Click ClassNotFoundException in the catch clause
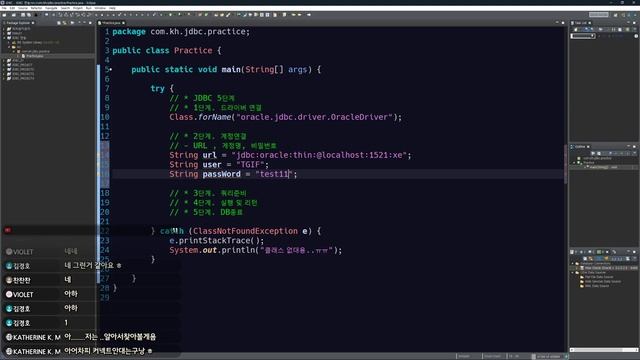The width and height of the screenshot is (640, 360). coord(245,231)
